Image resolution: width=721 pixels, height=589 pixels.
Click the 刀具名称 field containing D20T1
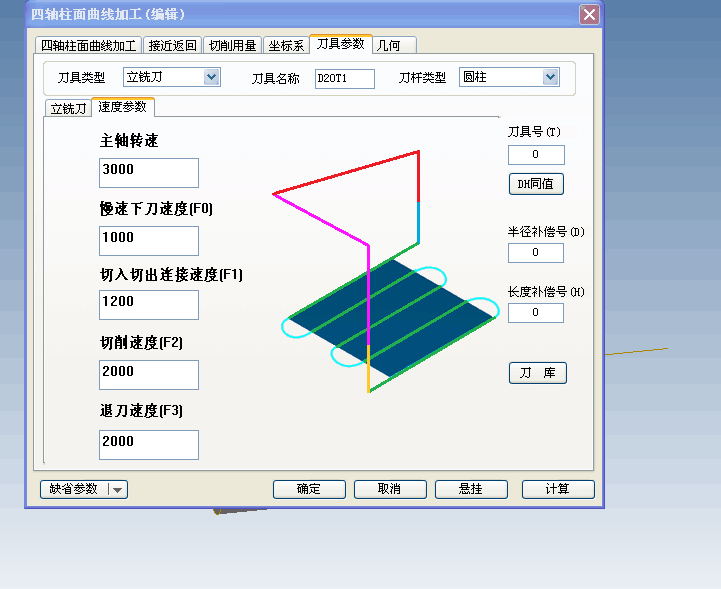tap(344, 78)
